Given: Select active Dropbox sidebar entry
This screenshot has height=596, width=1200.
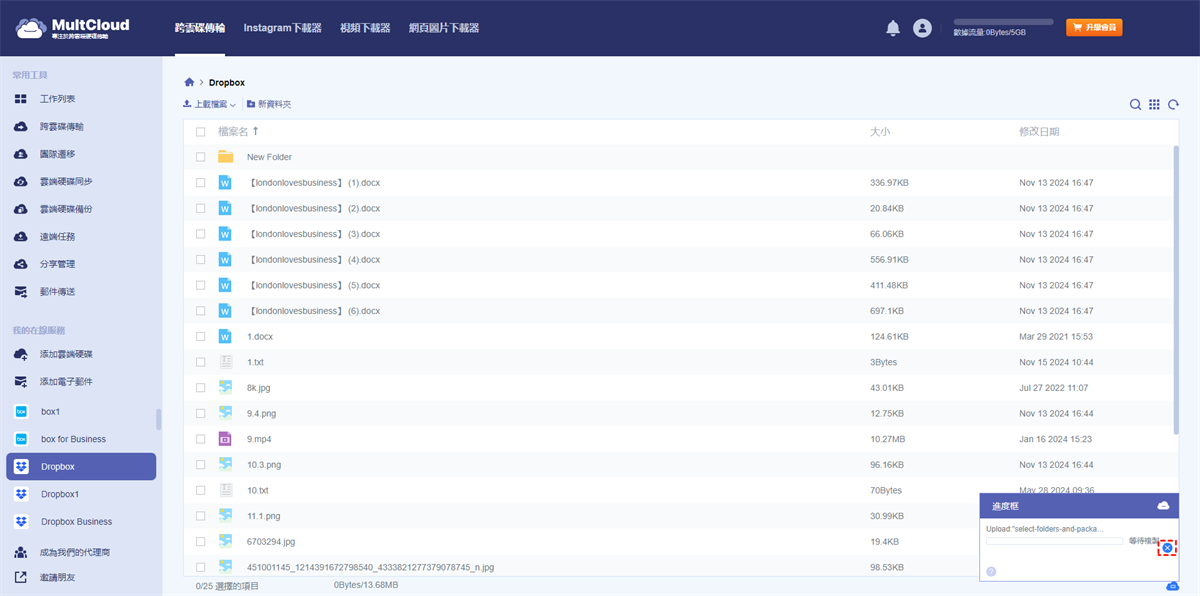Looking at the screenshot, I should point(81,466).
